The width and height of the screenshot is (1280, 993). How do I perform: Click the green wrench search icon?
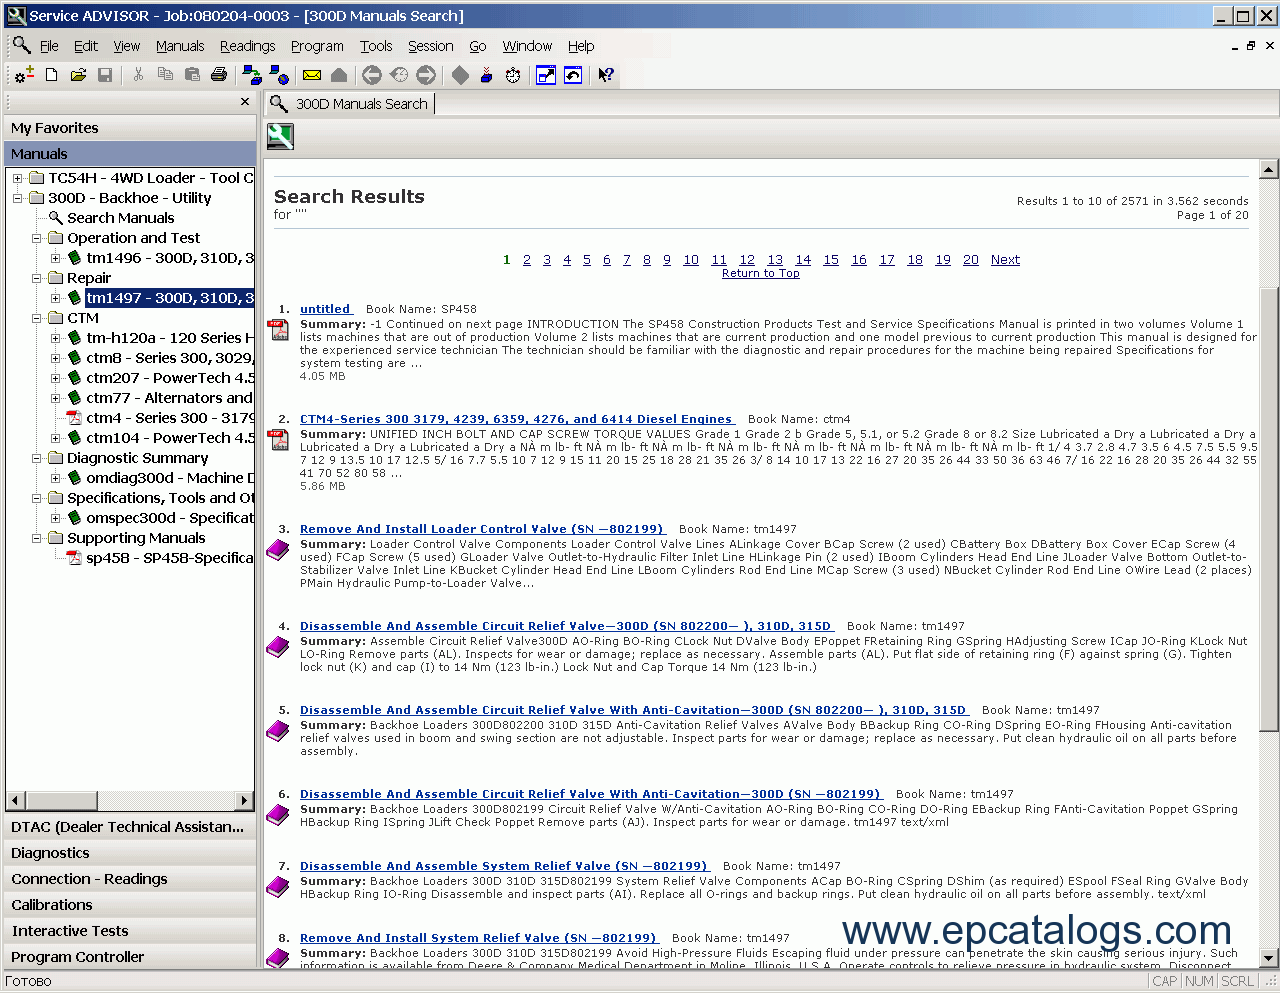280,136
